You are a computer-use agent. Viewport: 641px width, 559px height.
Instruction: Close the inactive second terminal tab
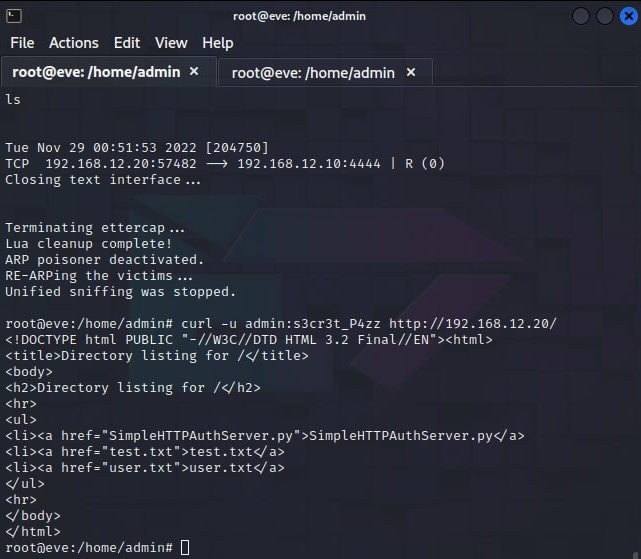tap(412, 72)
